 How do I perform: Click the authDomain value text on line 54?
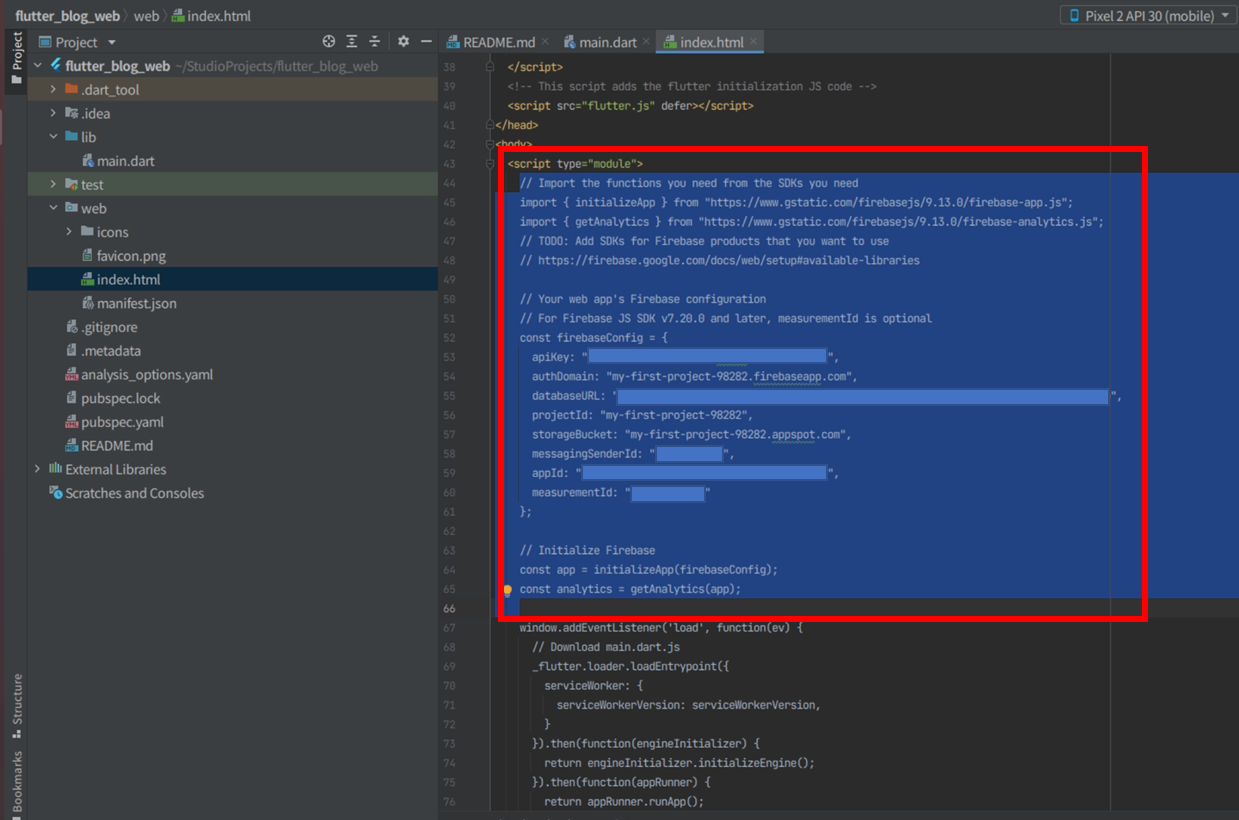pyautogui.click(x=728, y=376)
